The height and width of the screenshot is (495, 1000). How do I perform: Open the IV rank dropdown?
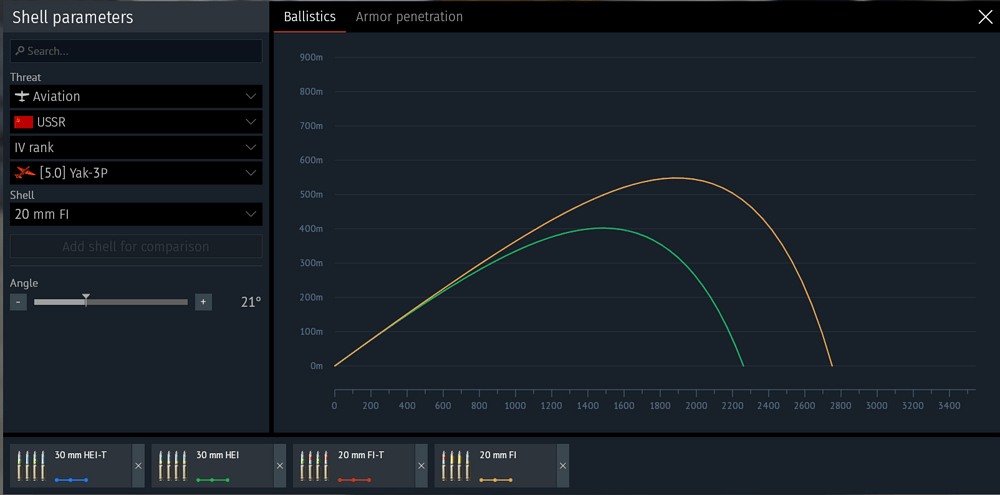tap(136, 147)
